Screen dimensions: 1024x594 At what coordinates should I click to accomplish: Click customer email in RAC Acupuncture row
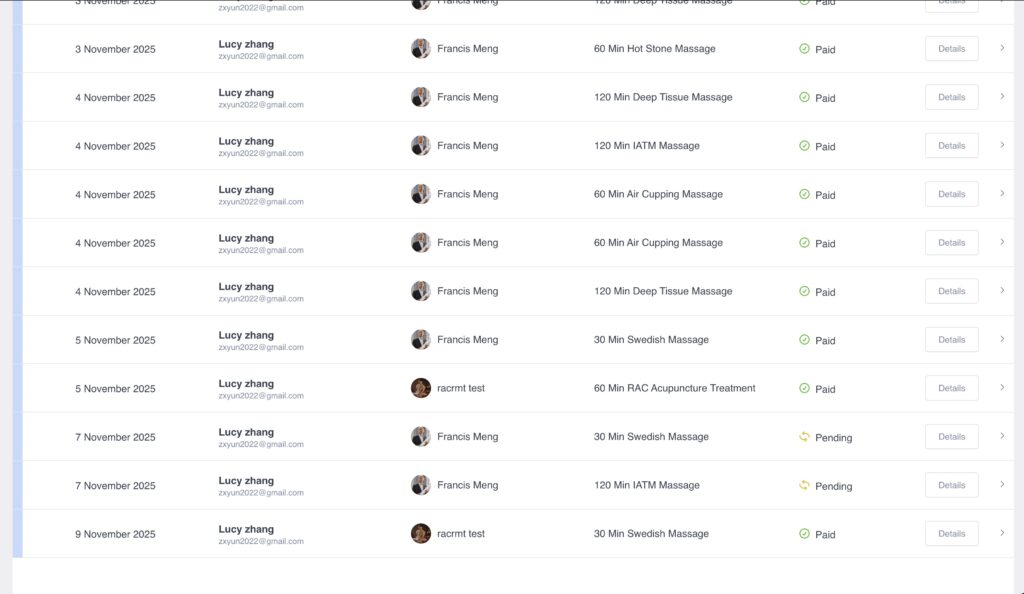pyautogui.click(x=261, y=396)
